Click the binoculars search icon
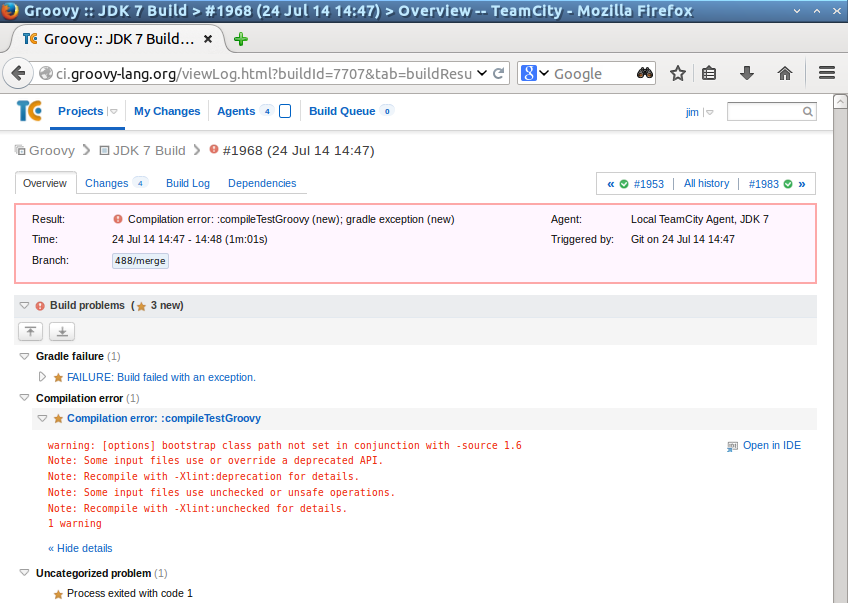 click(x=644, y=73)
